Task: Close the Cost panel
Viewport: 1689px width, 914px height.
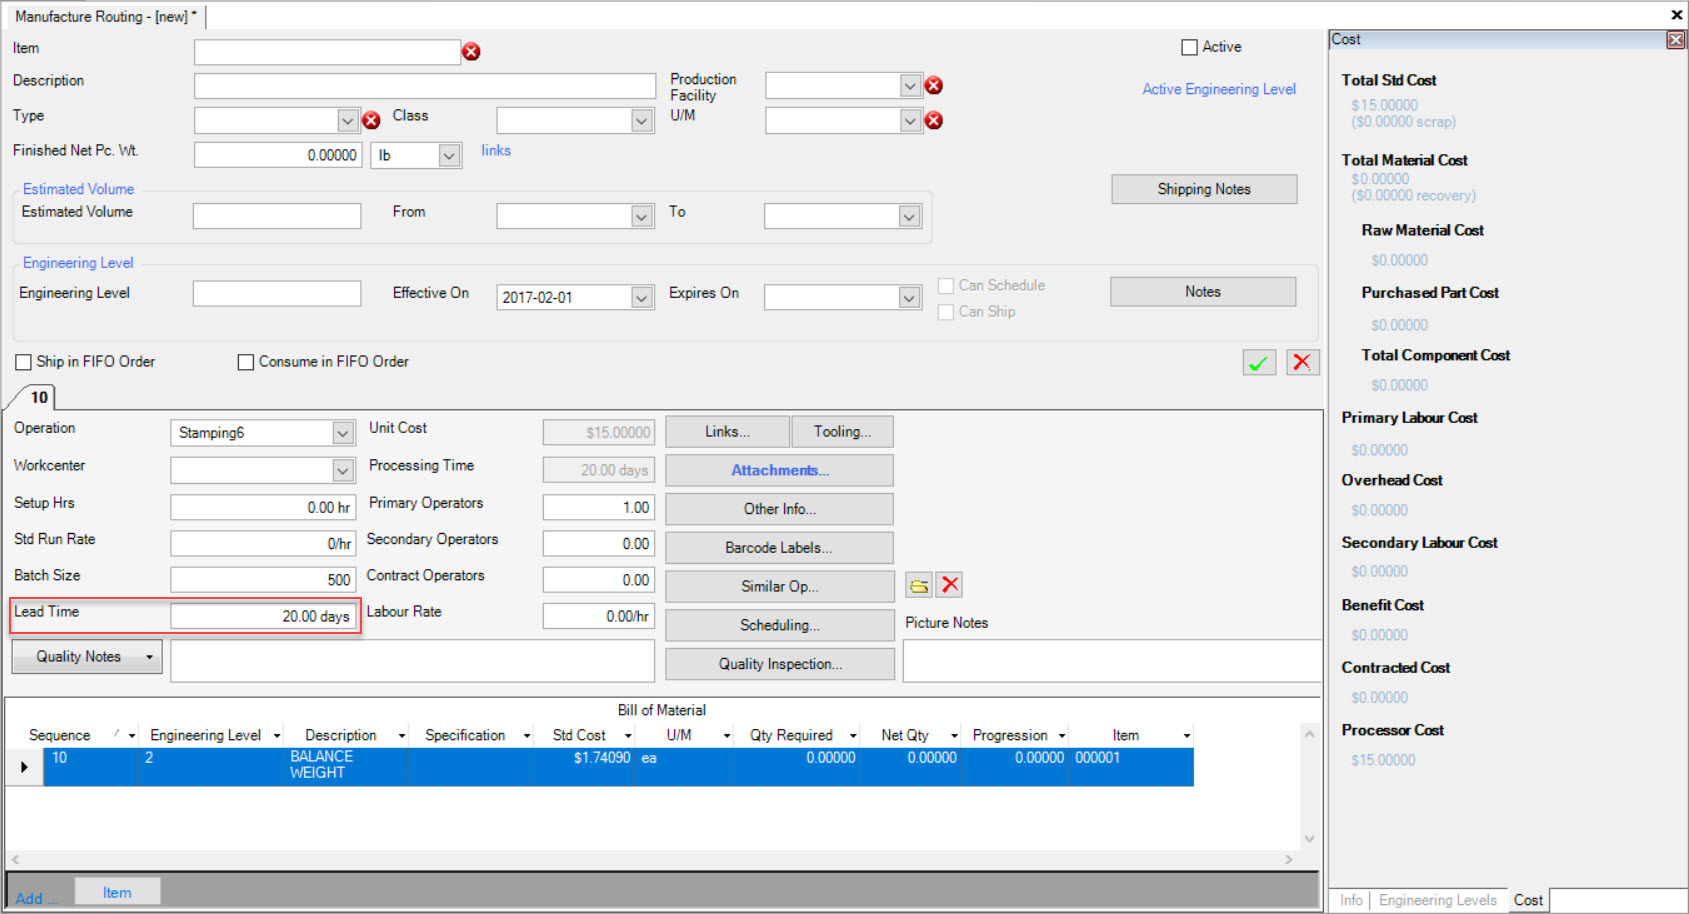Action: point(1675,40)
